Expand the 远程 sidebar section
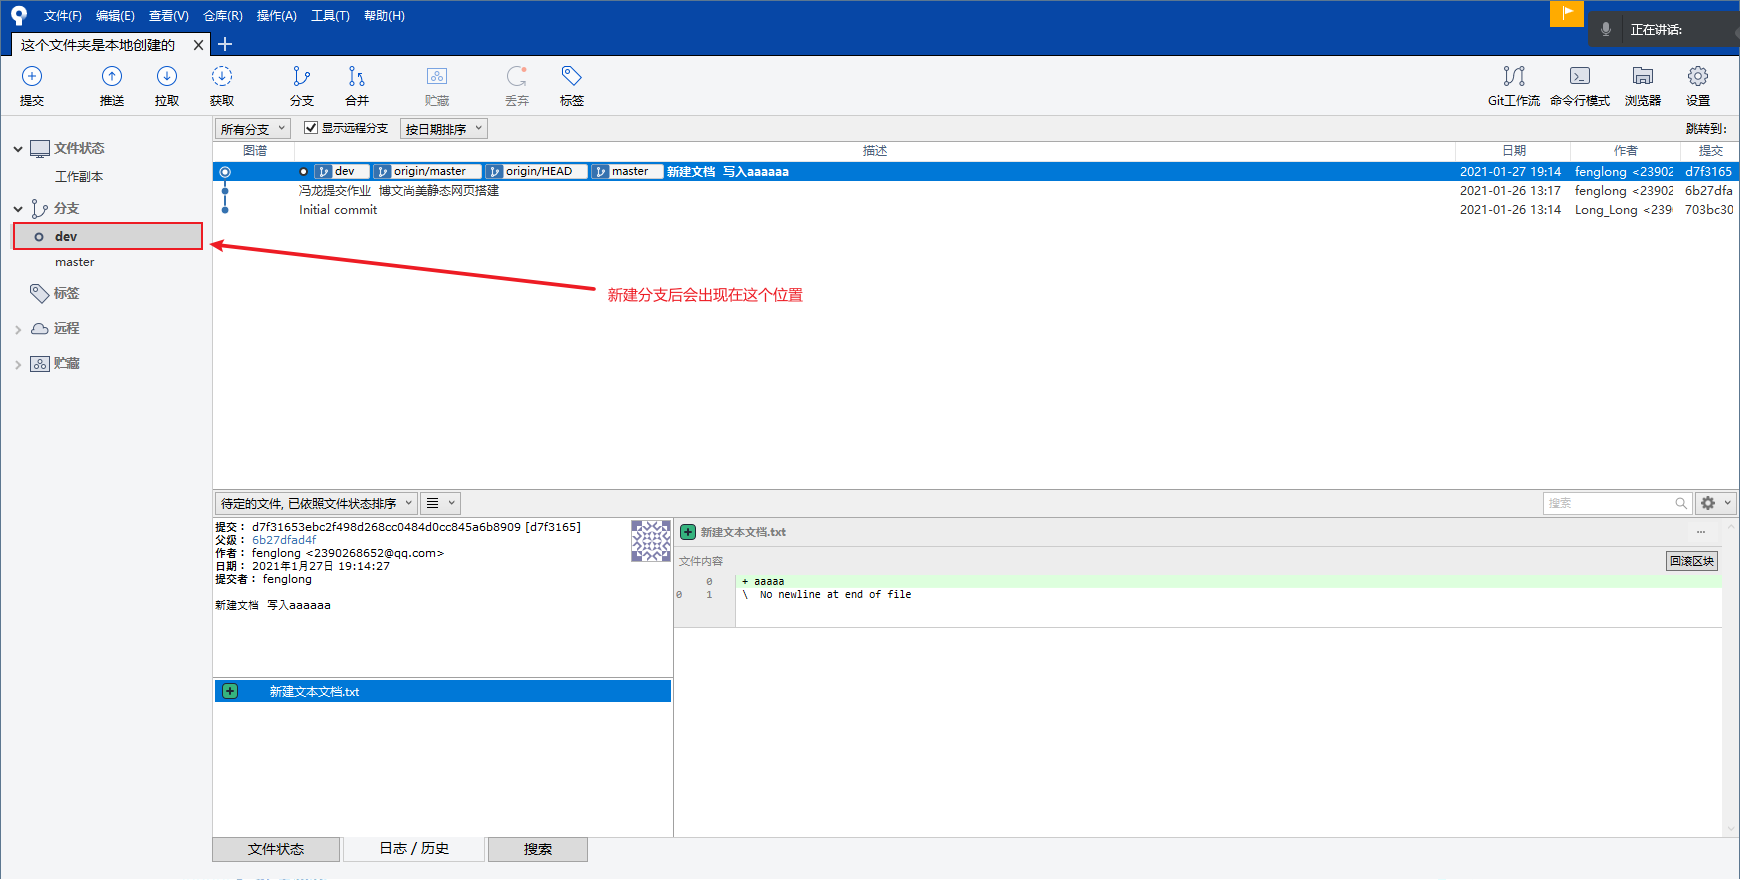This screenshot has width=1740, height=880. coord(18,329)
